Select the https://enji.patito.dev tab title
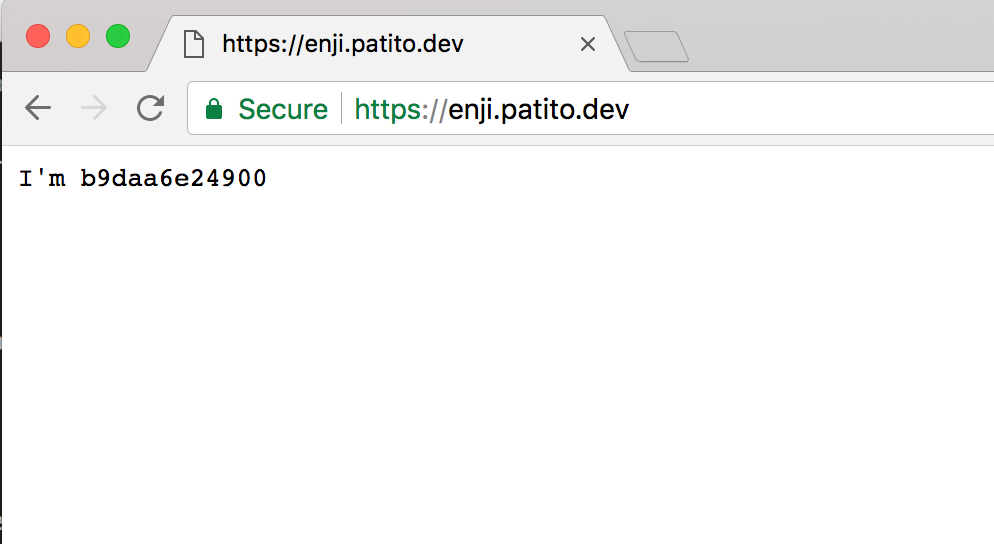Screen dimensions: 994x544 coord(342,44)
